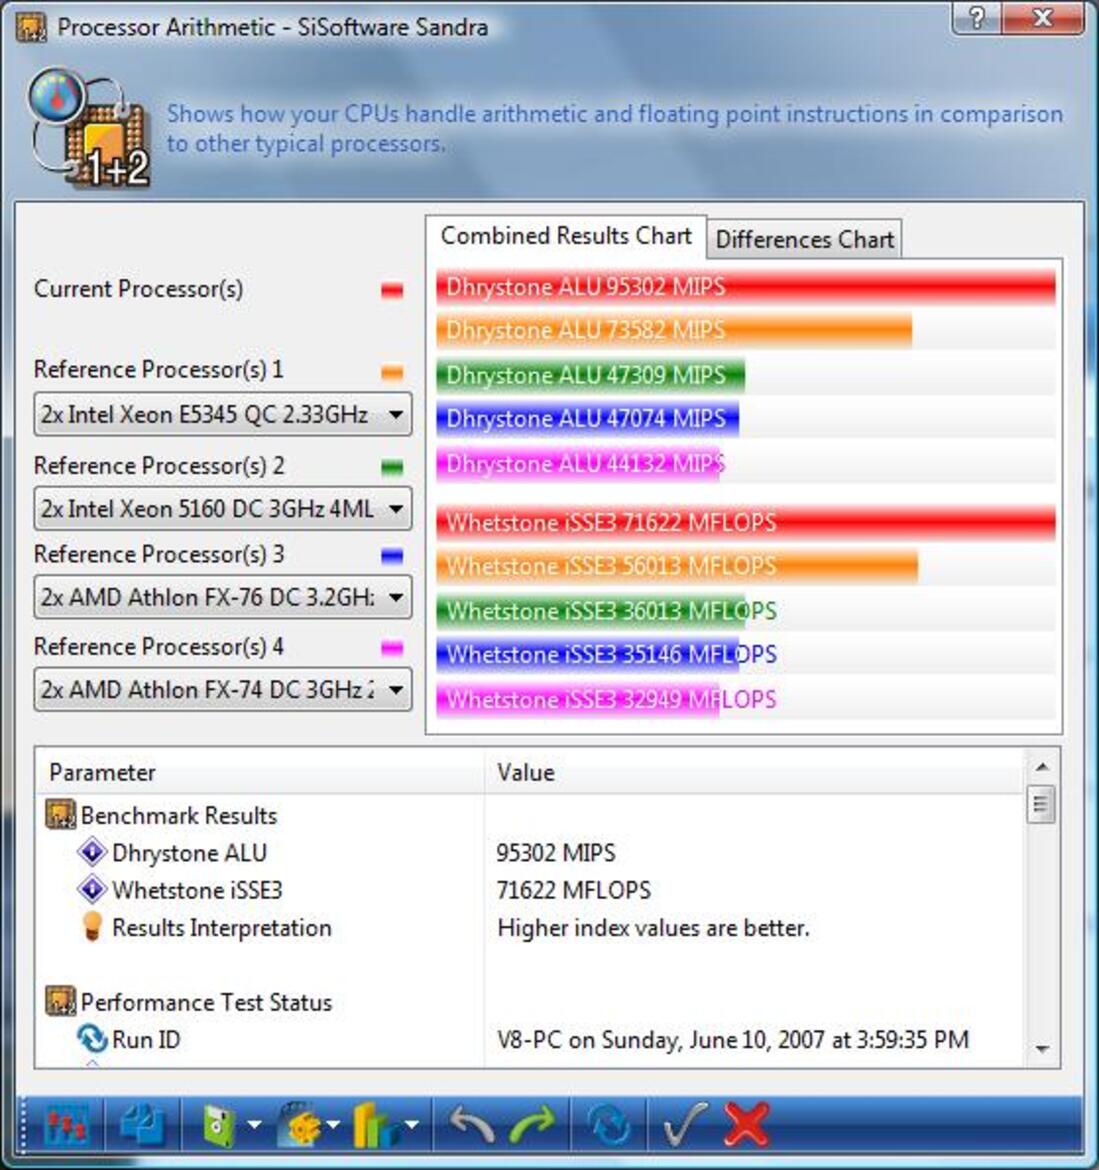Click the gray checkmark OK icon
Screen dimensions: 1099x1170
[x=685, y=1124]
